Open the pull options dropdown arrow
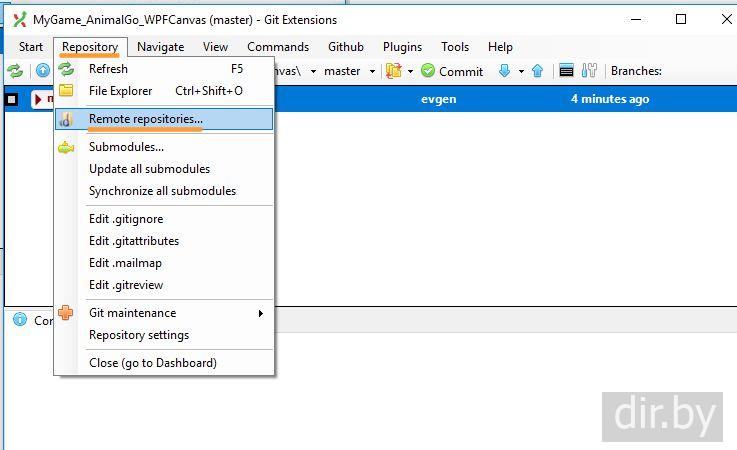The height and width of the screenshot is (450, 737). click(521, 71)
